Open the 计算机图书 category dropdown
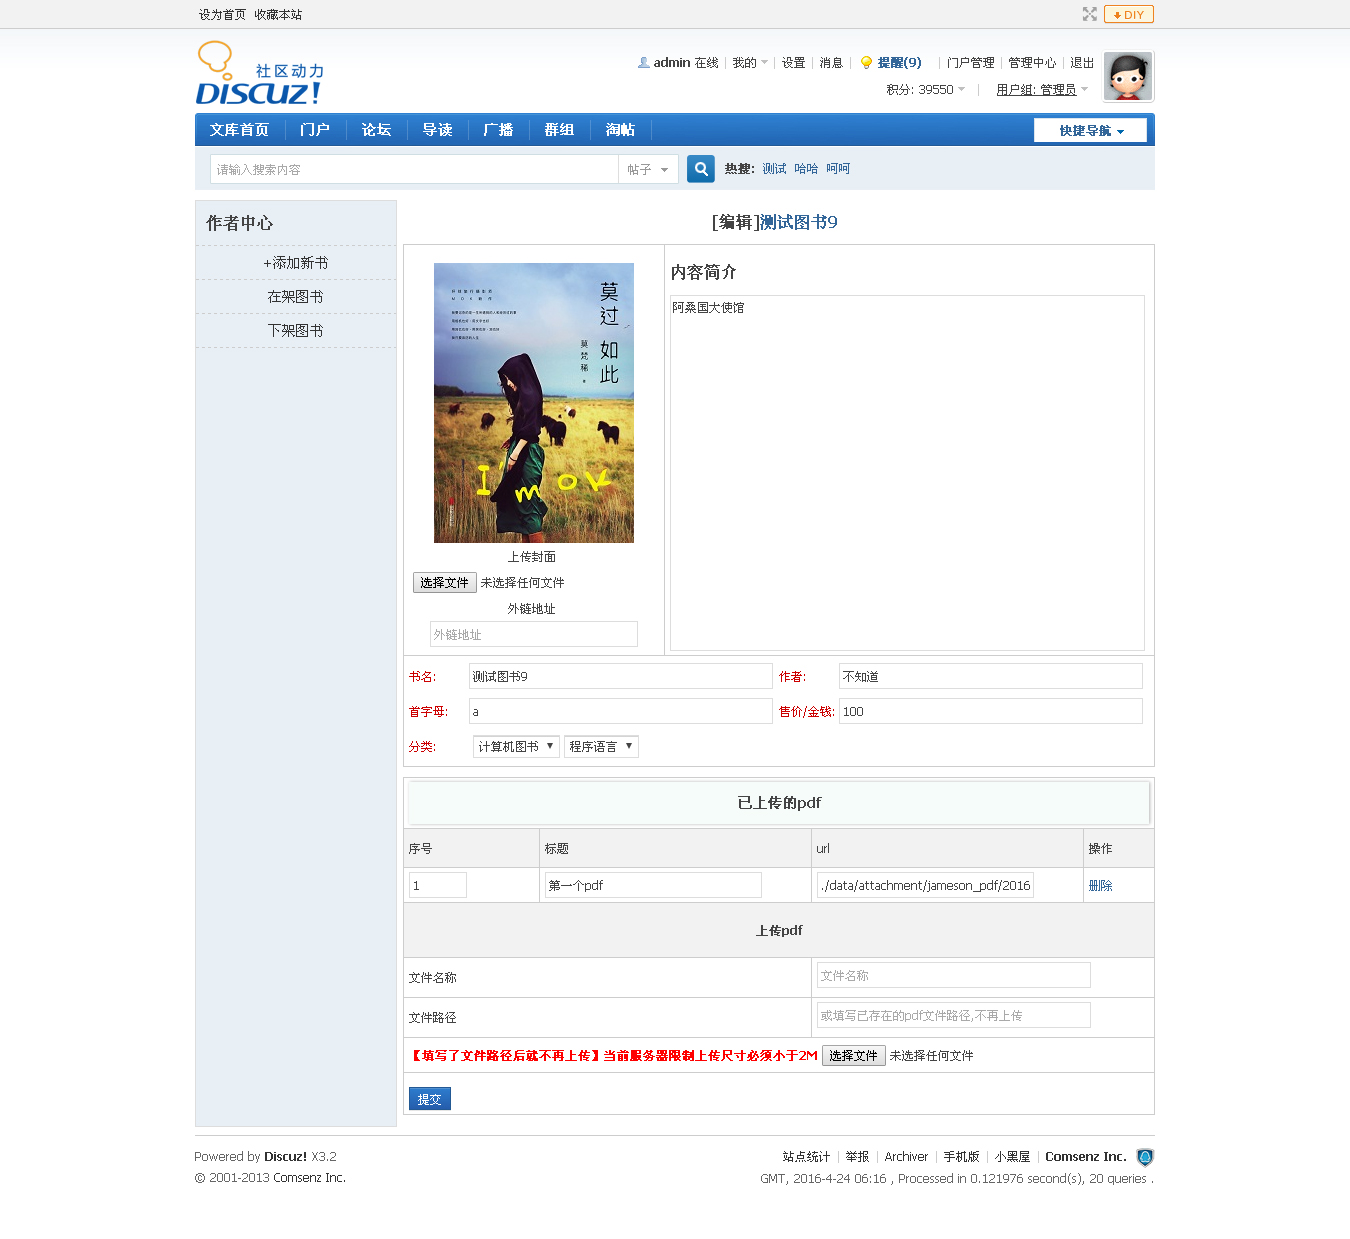The image size is (1350, 1239). coord(516,746)
